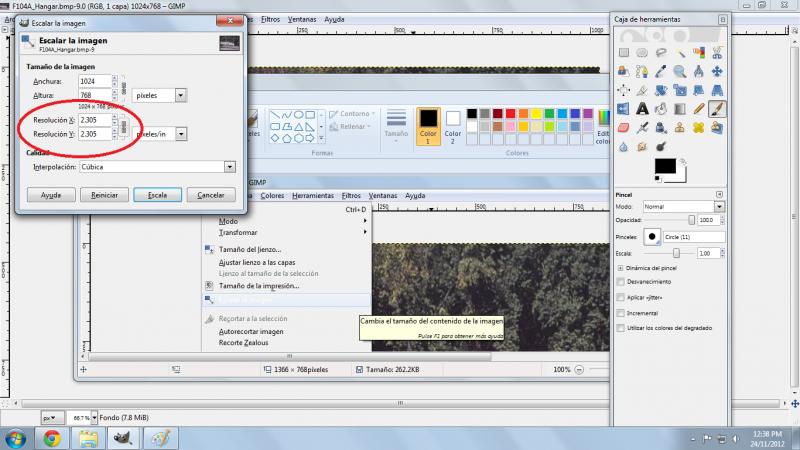
Task: Toggle the Incremental checkbox
Action: (620, 313)
